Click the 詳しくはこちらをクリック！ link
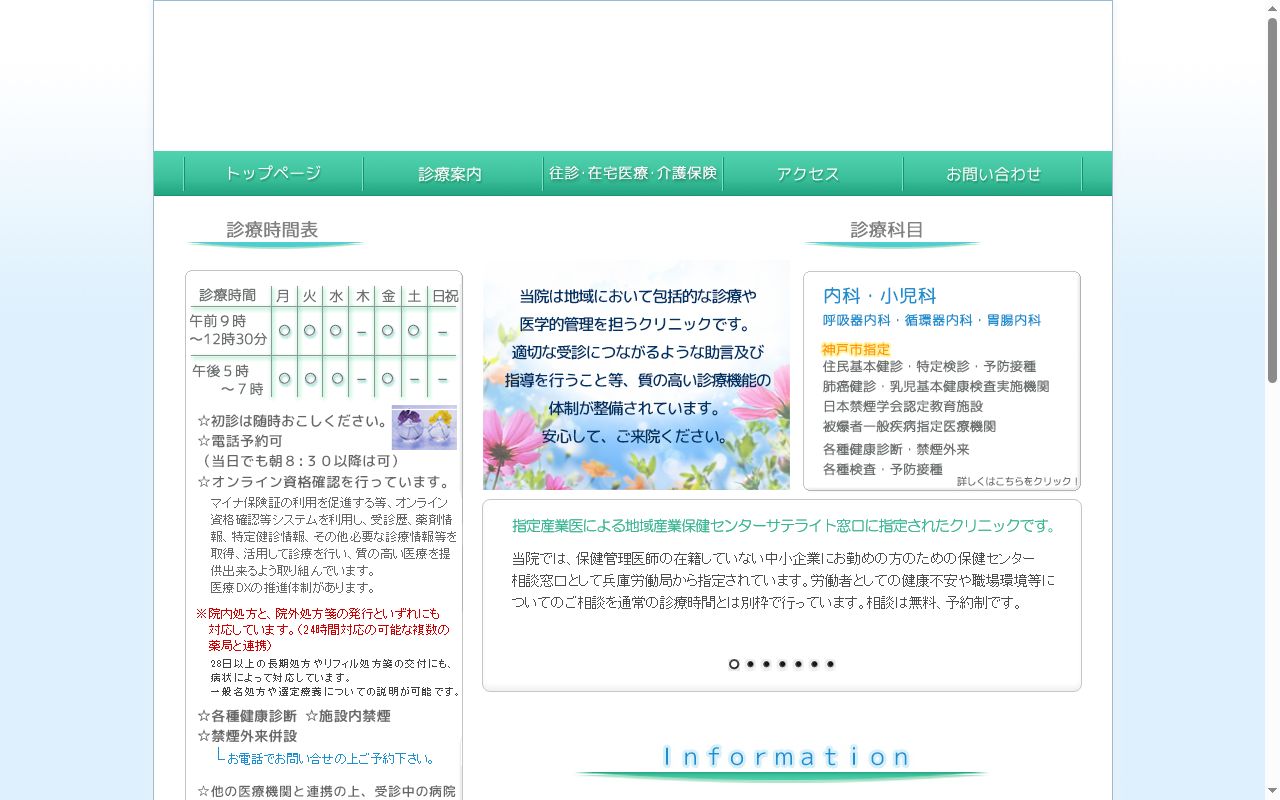1280x800 pixels. [x=1017, y=481]
